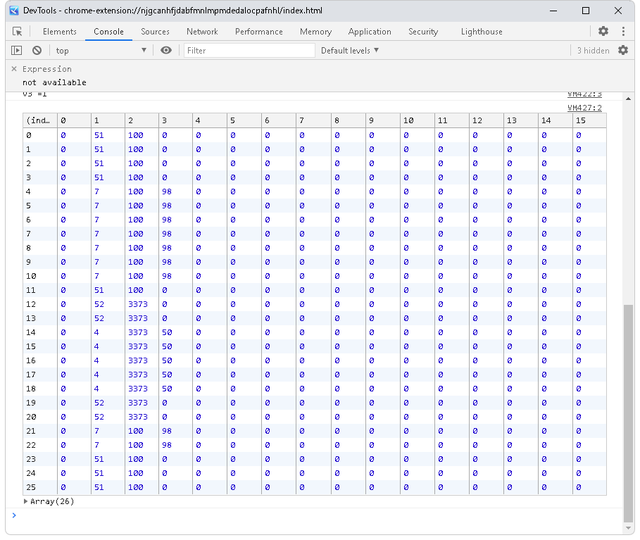
Task: Open the customize DevTools three-dot menu
Action: tap(623, 31)
